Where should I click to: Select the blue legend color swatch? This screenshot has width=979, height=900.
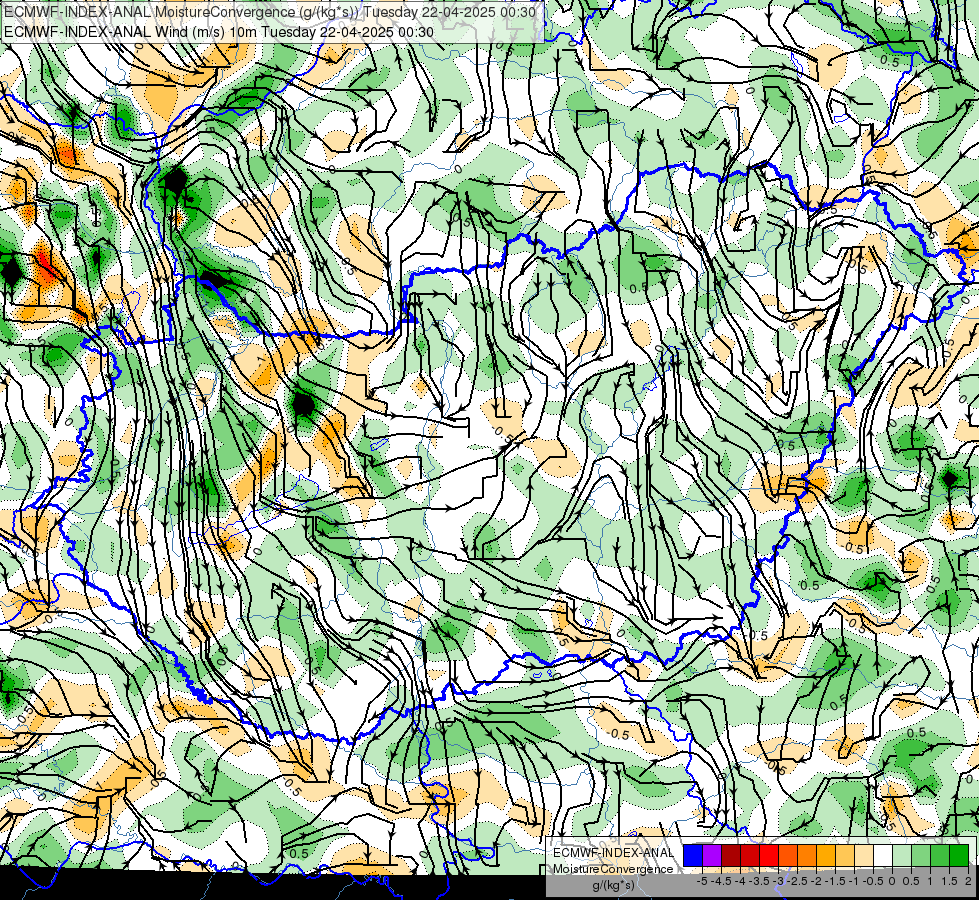pyautogui.click(x=693, y=855)
